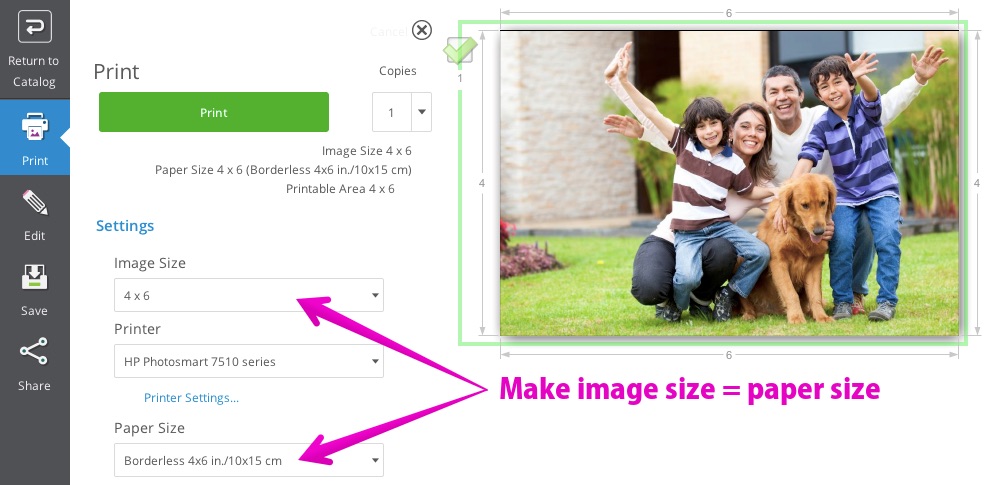Click the 'Paper Size 4 x 6 (Borderless' summary text
This screenshot has height=485, width=990.
[x=283, y=170]
